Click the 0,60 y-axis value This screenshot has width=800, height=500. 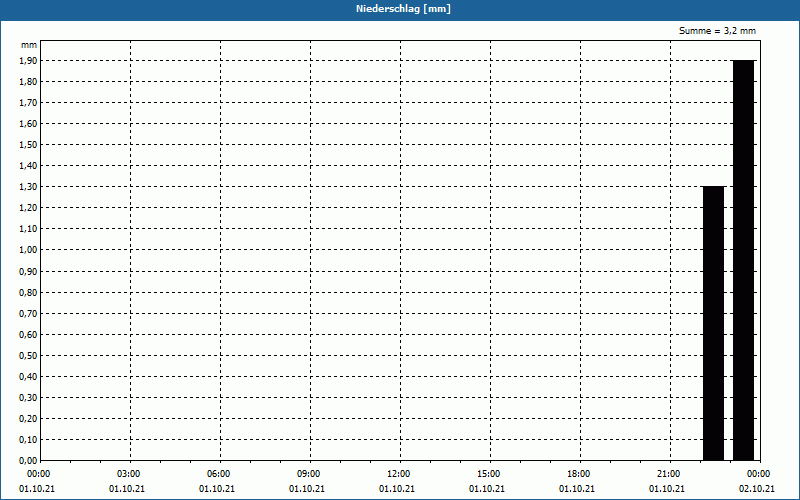pyautogui.click(x=28, y=335)
